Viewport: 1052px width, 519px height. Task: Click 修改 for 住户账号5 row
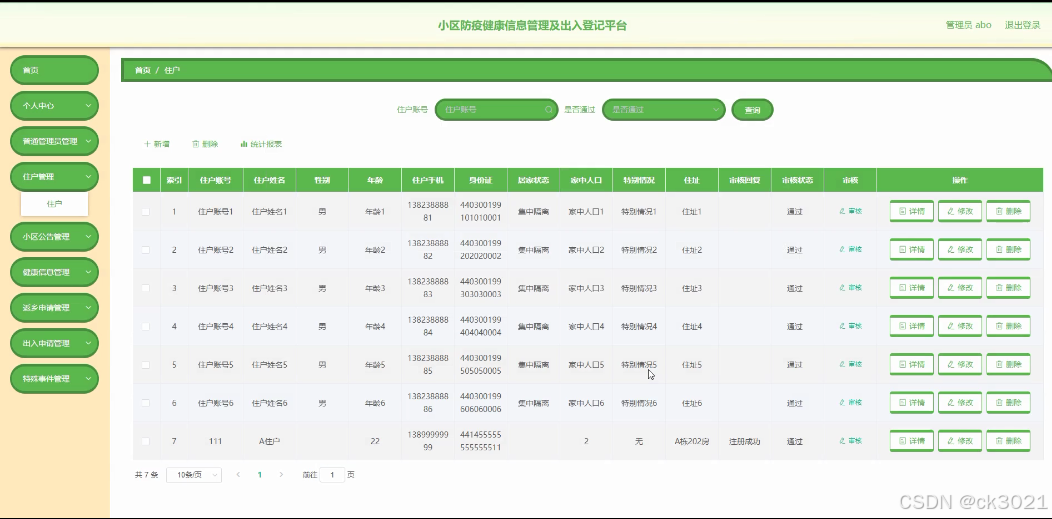tap(960, 364)
